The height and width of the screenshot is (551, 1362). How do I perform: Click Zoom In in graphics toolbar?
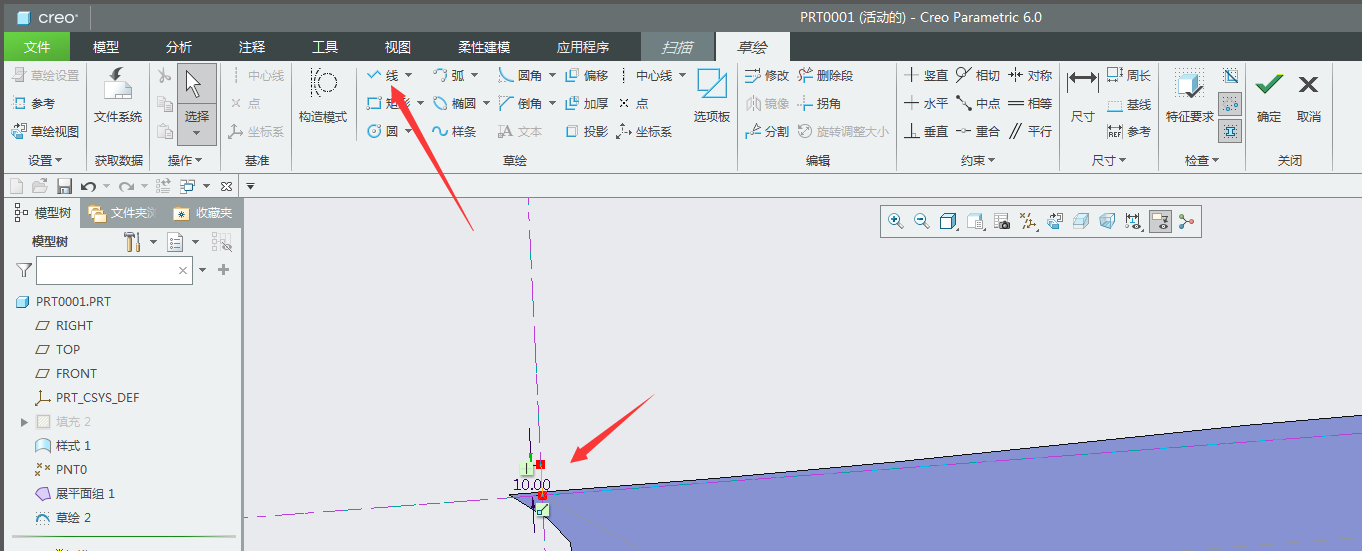coord(896,222)
